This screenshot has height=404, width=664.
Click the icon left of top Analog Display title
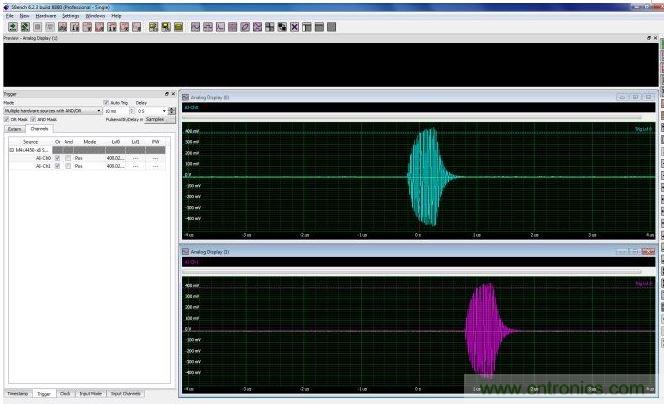pyautogui.click(x=185, y=97)
